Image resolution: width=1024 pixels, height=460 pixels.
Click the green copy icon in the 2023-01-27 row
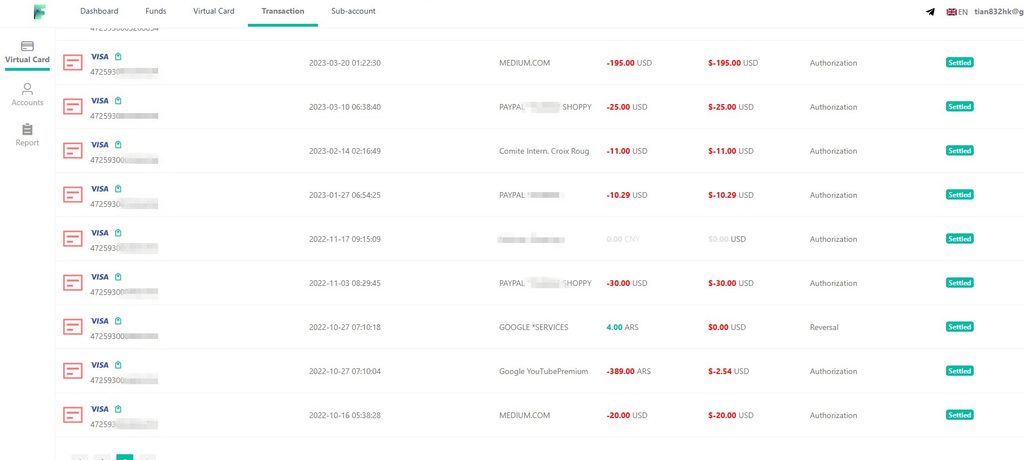(118, 189)
